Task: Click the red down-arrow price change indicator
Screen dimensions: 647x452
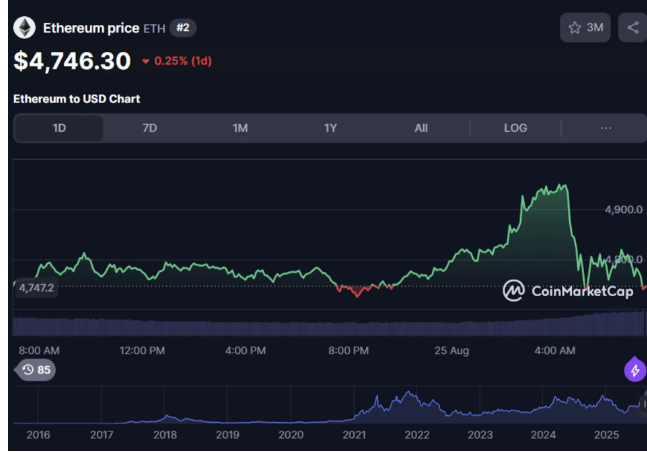Action: [145, 62]
